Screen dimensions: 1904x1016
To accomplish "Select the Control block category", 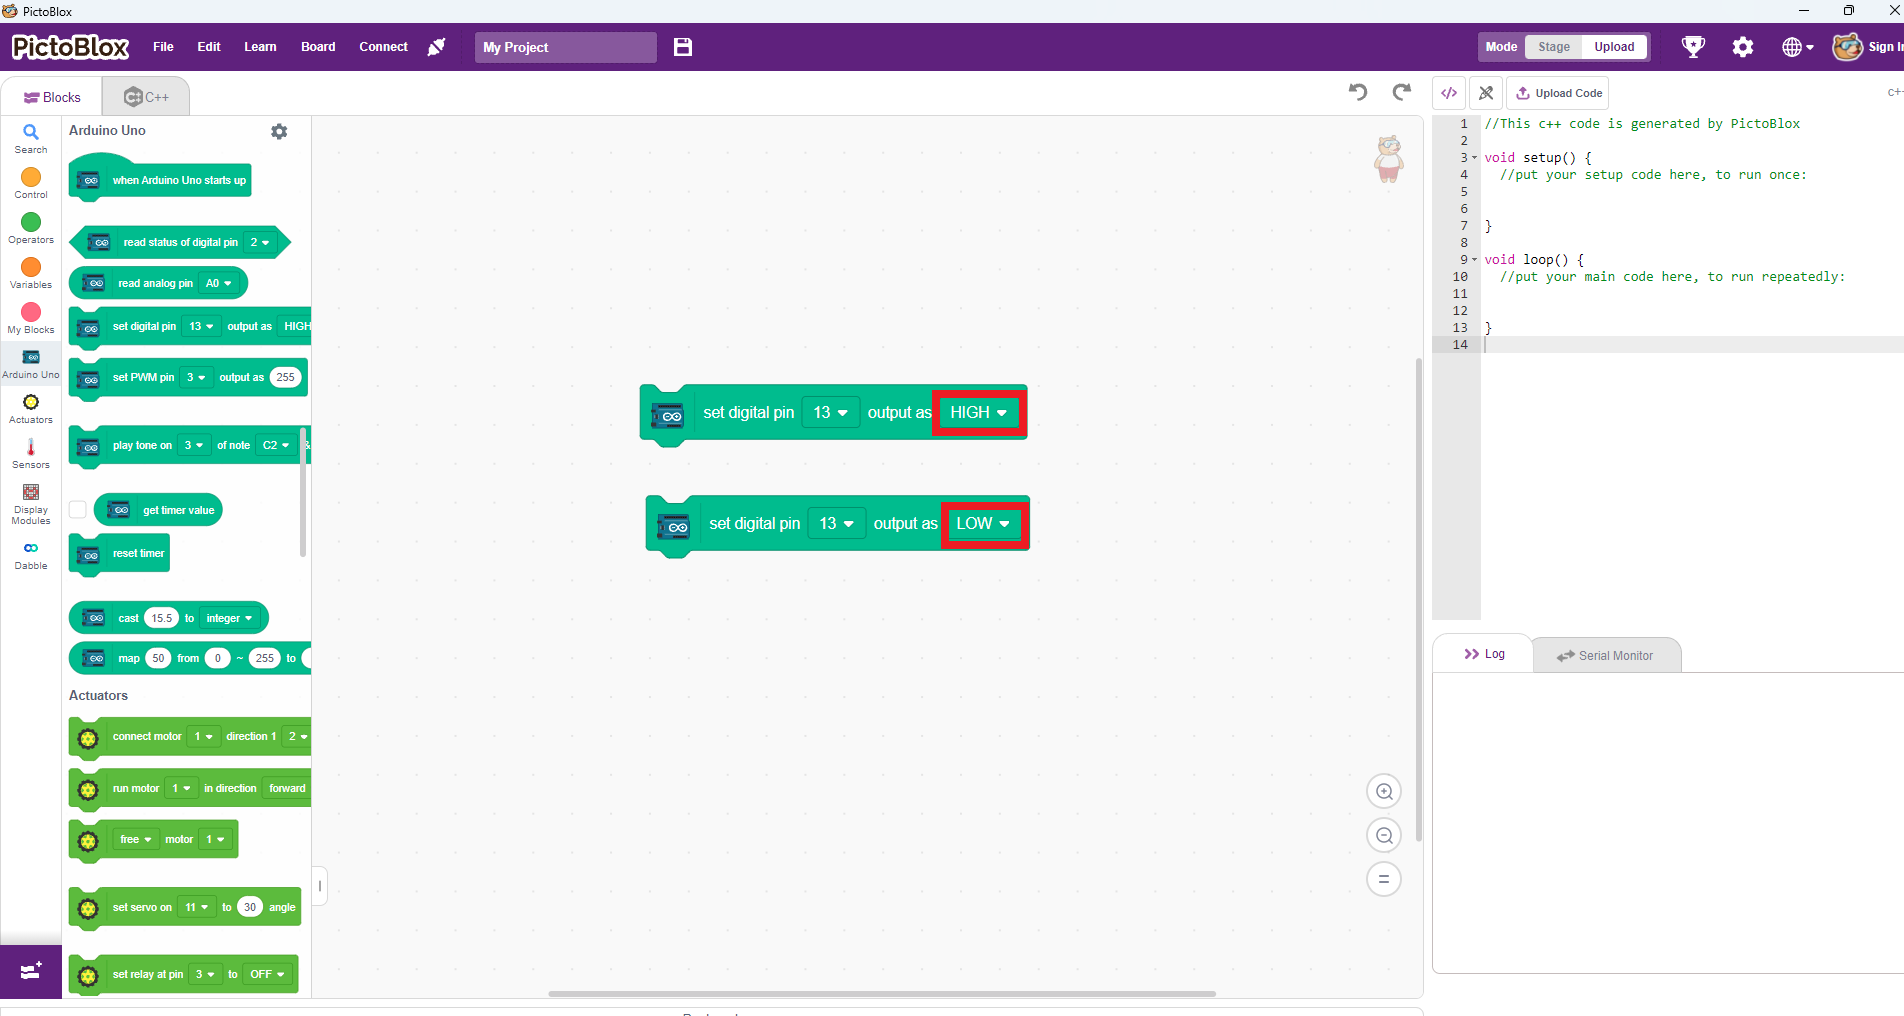I will (30, 181).
